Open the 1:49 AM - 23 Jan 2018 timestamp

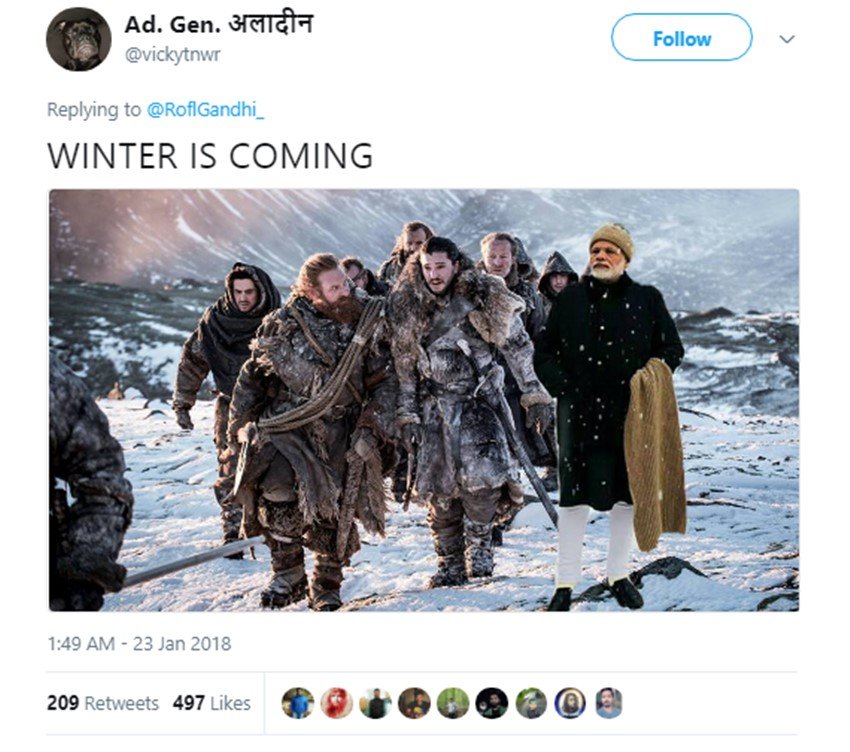[139, 644]
